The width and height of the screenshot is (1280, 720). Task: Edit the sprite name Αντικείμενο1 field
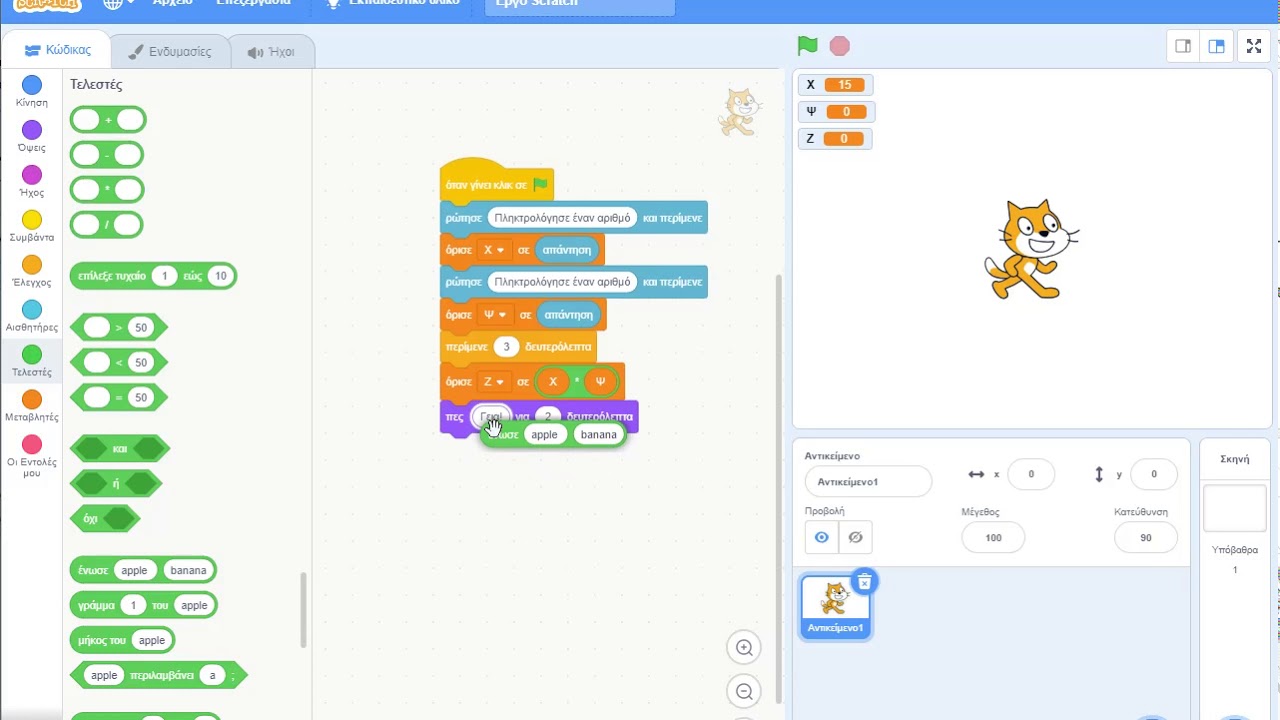[868, 481]
